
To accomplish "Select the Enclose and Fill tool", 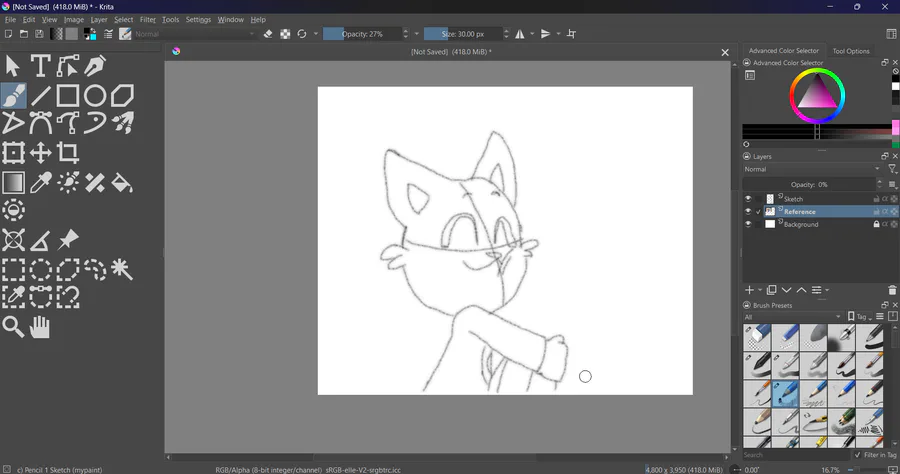I will click(x=13, y=210).
